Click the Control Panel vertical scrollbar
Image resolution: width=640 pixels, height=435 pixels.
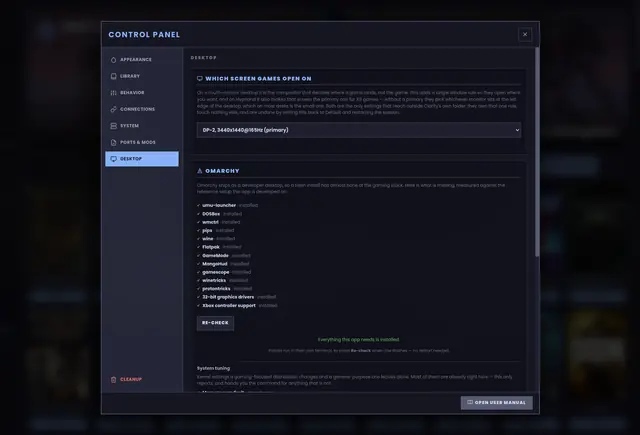pos(537,152)
